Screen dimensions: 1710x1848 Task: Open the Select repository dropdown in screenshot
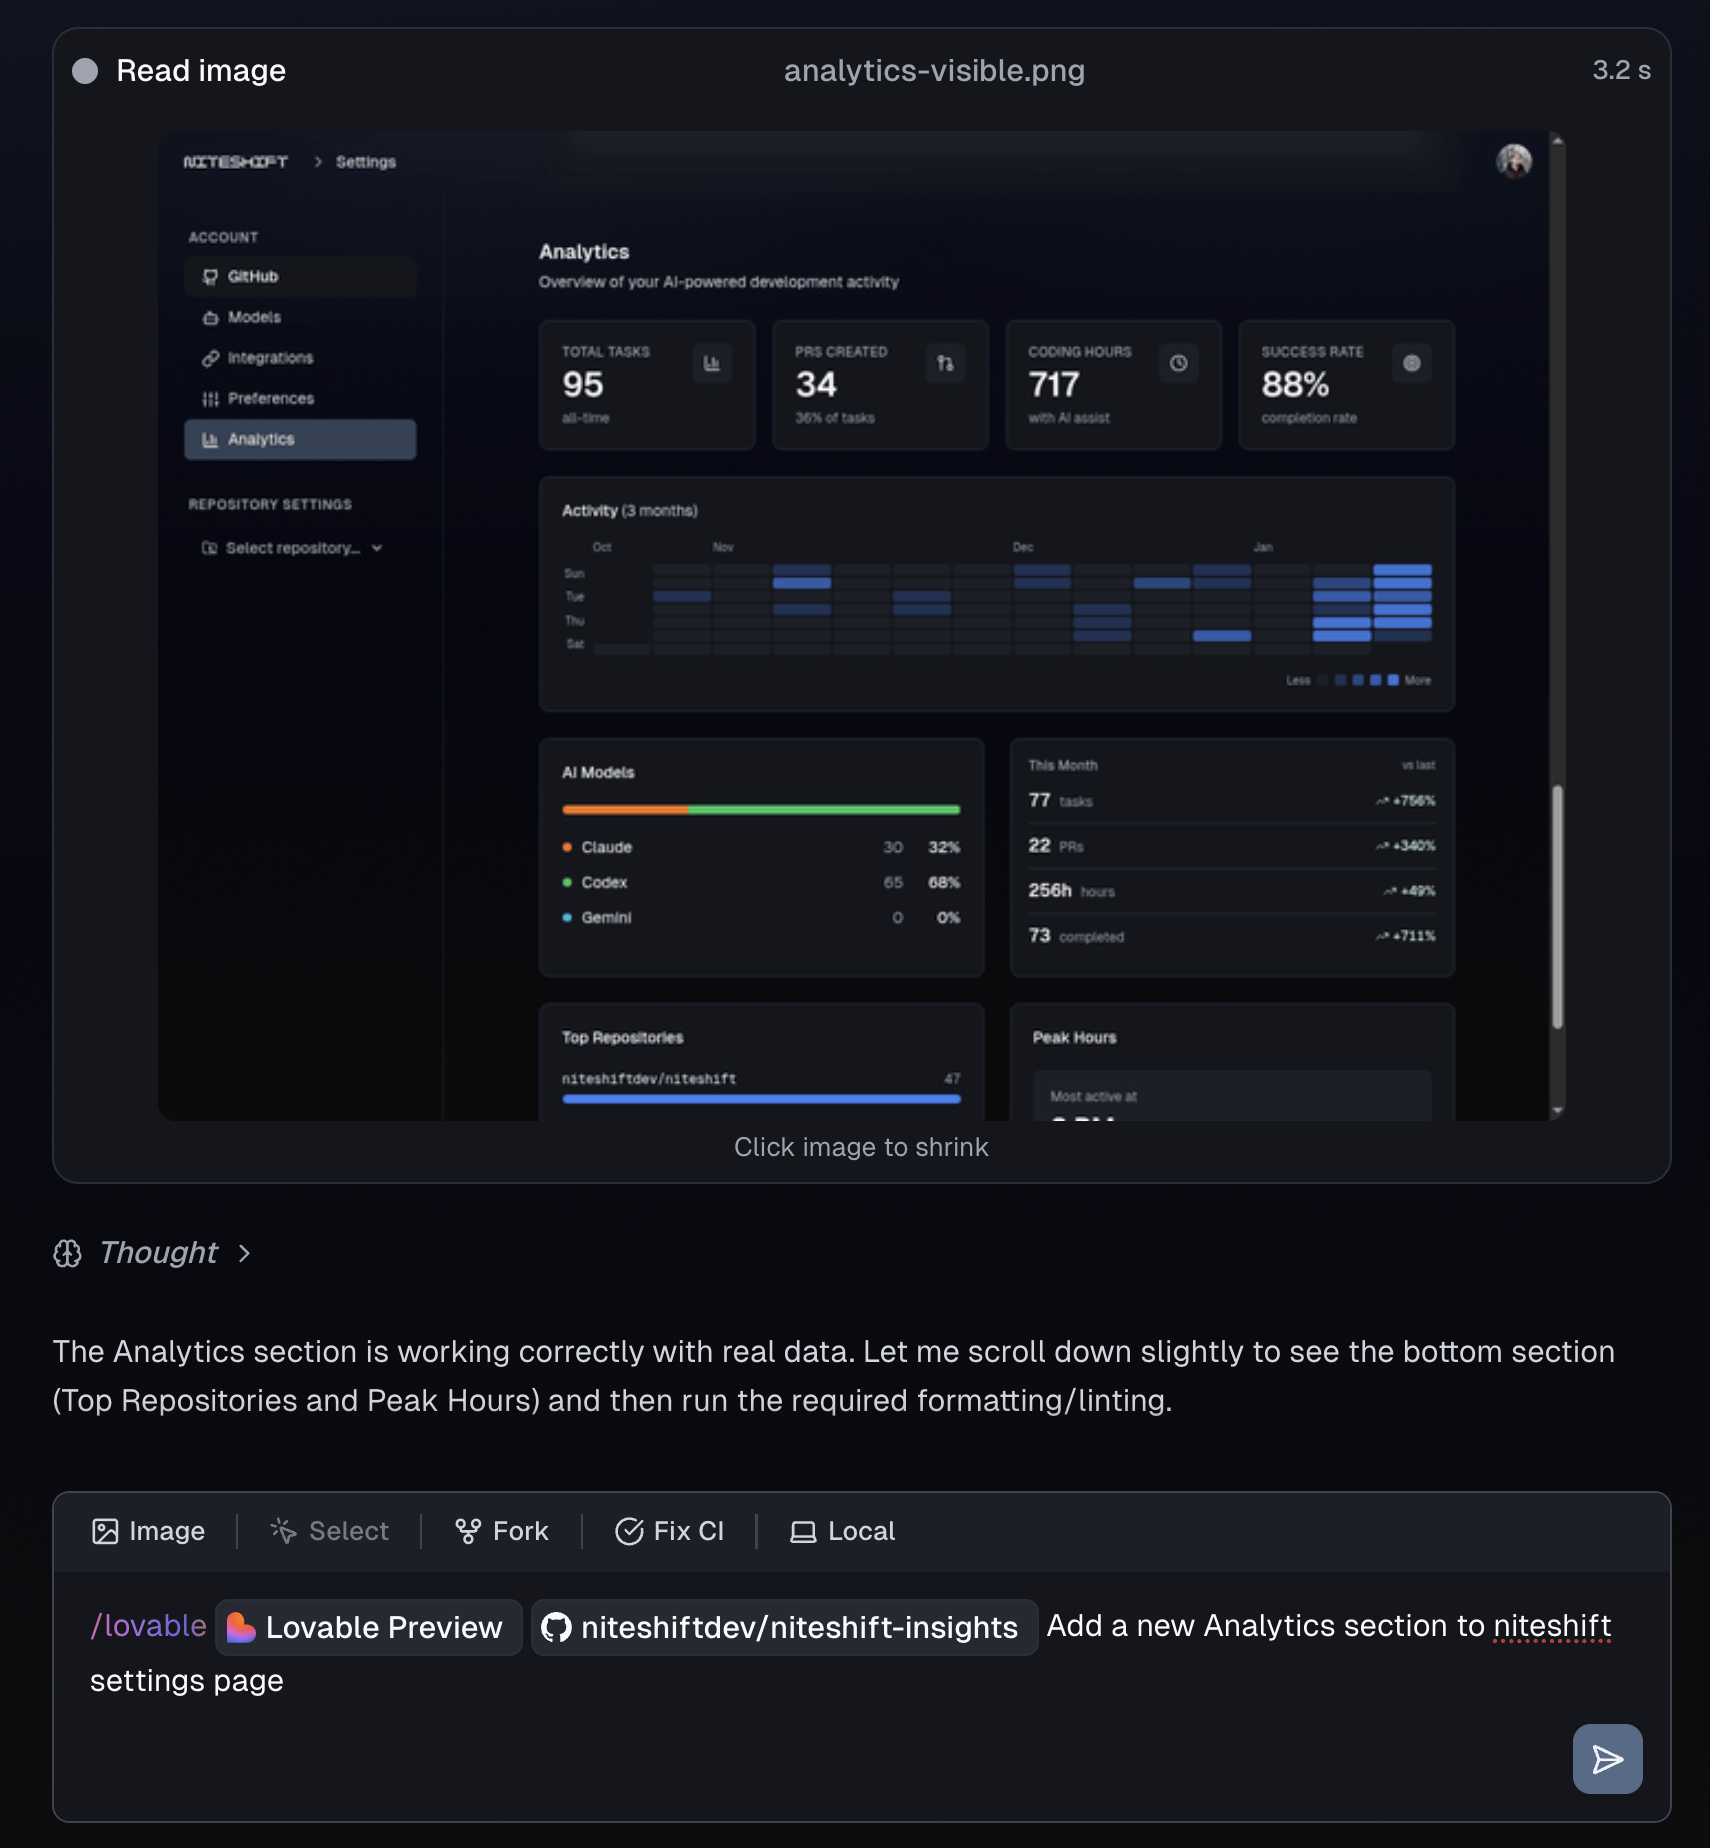[x=292, y=548]
